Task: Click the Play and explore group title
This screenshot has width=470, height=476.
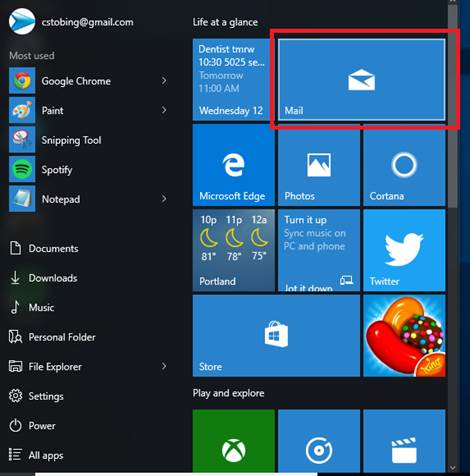Action: [x=228, y=393]
